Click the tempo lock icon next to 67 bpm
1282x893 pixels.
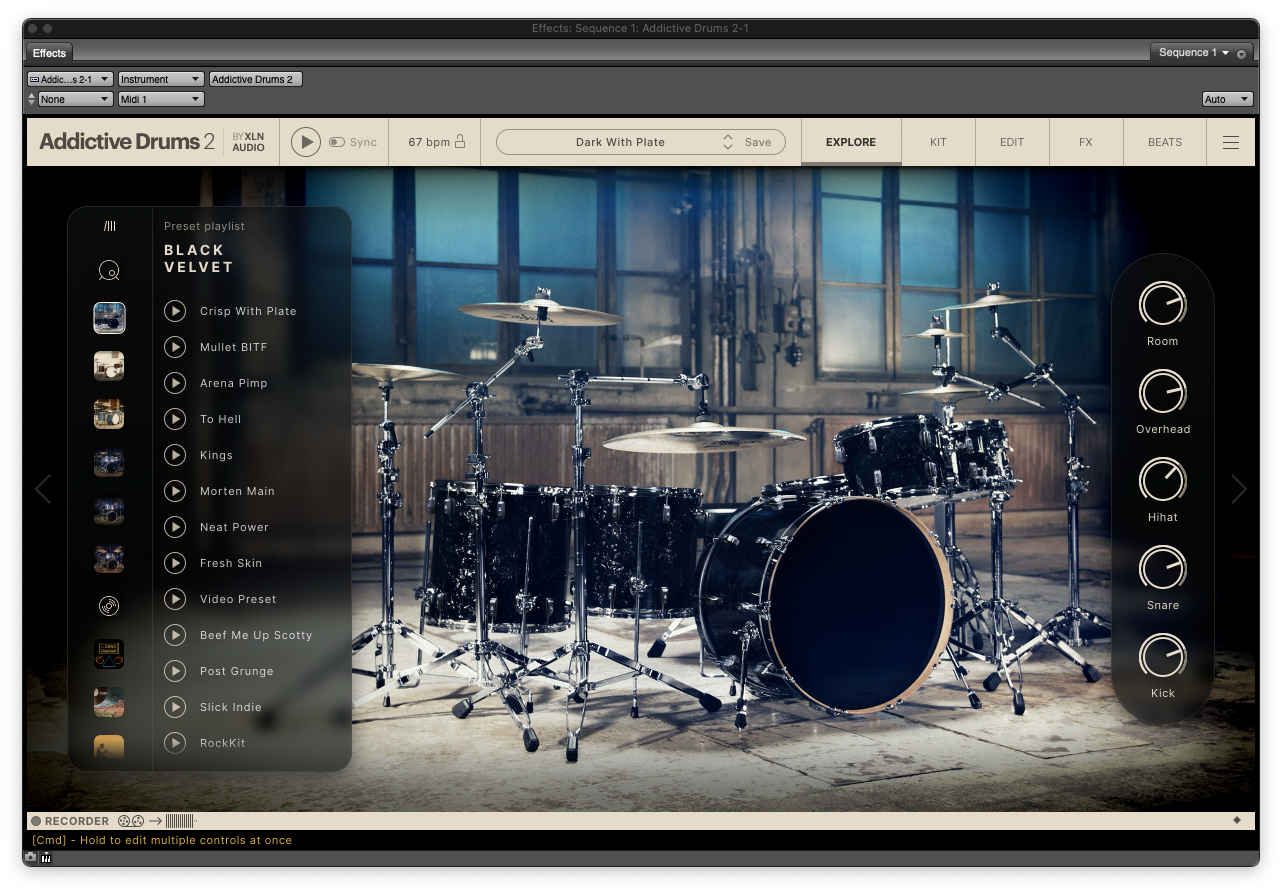click(x=460, y=142)
